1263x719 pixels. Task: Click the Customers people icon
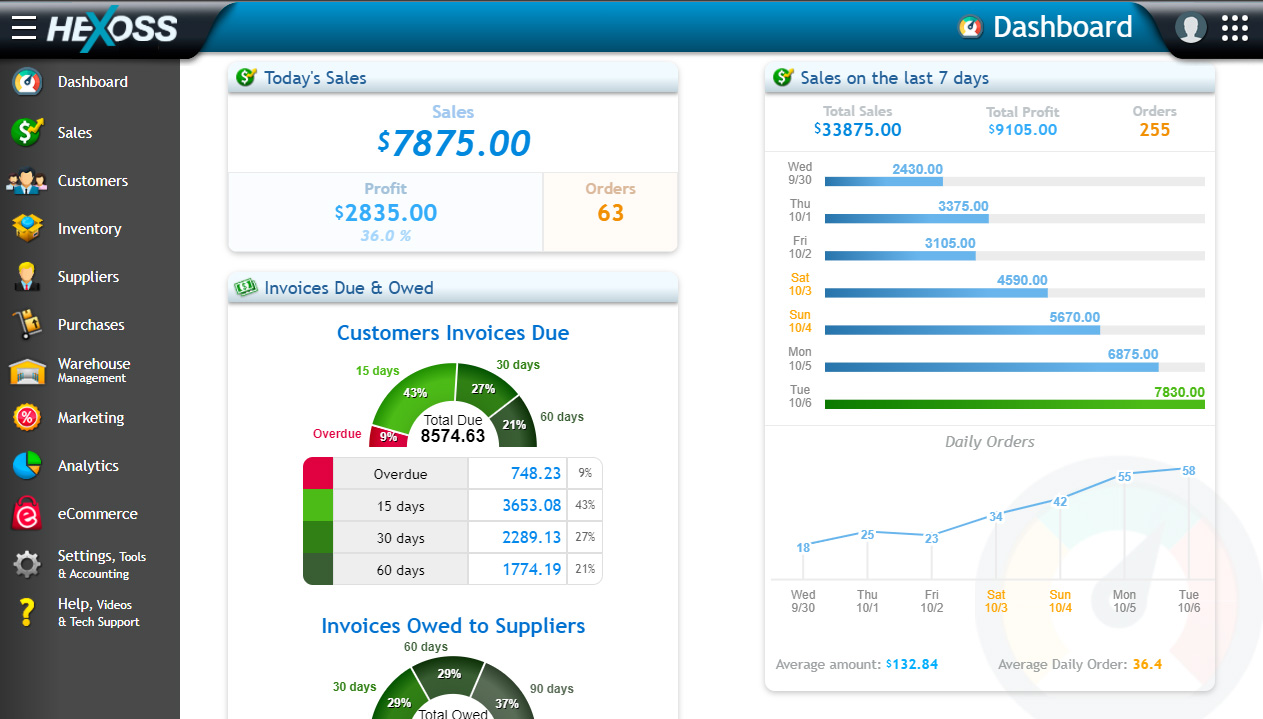27,181
